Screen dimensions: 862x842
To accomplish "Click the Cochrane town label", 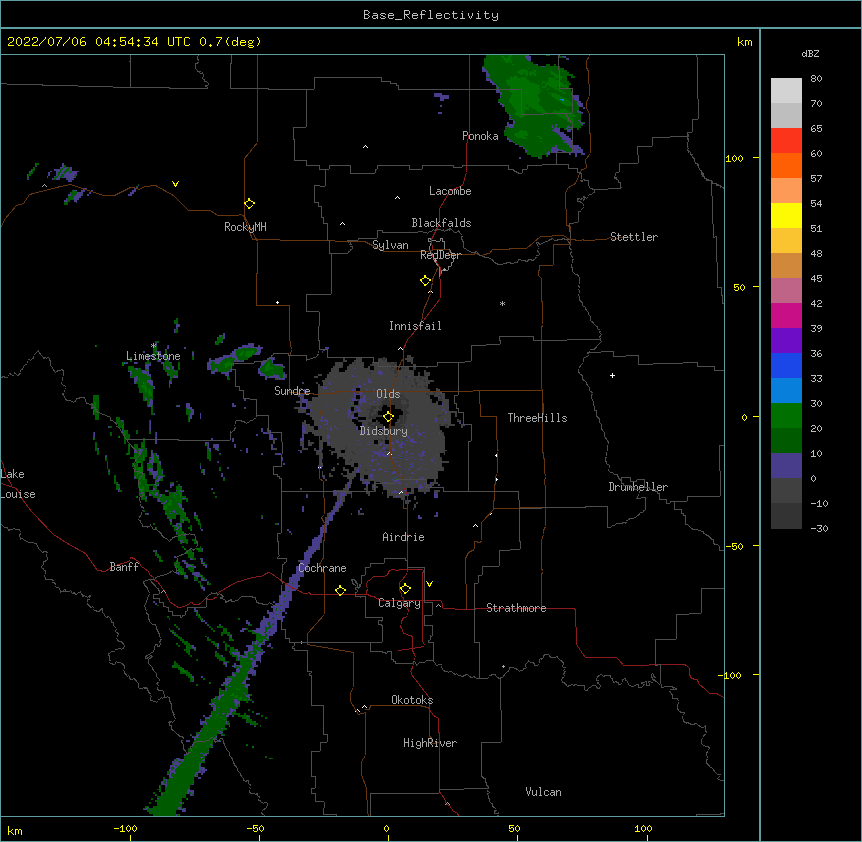I will tap(322, 568).
